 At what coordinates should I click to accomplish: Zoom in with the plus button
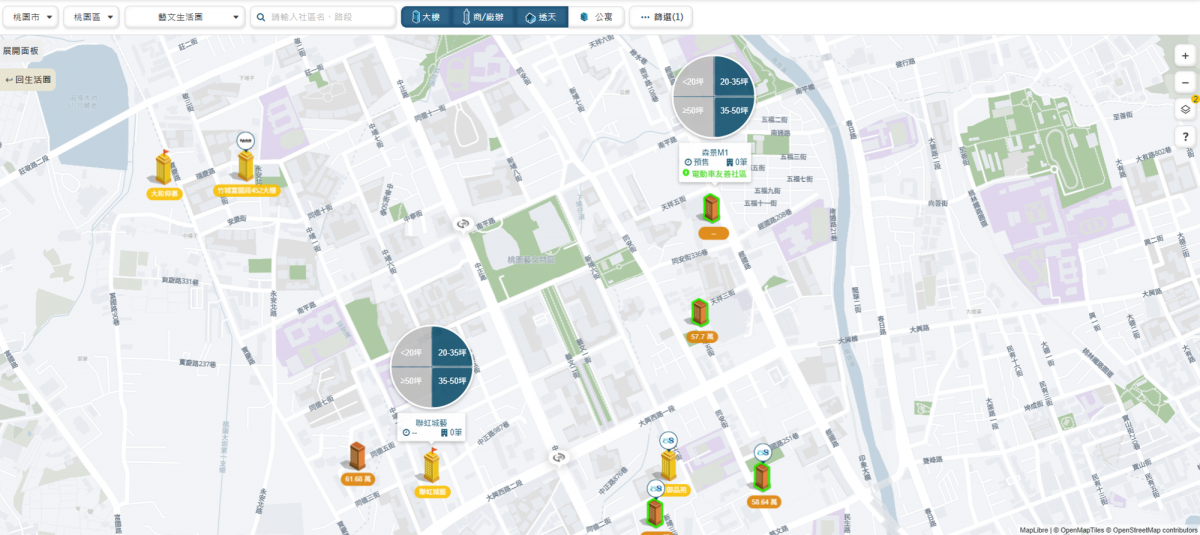pos(1185,57)
